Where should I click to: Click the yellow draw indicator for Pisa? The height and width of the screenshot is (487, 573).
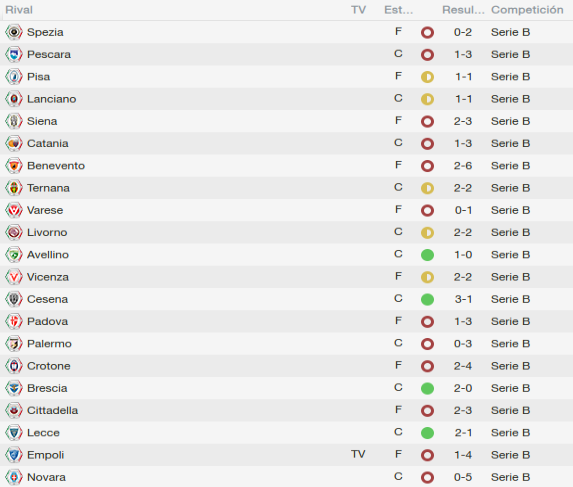point(427,77)
